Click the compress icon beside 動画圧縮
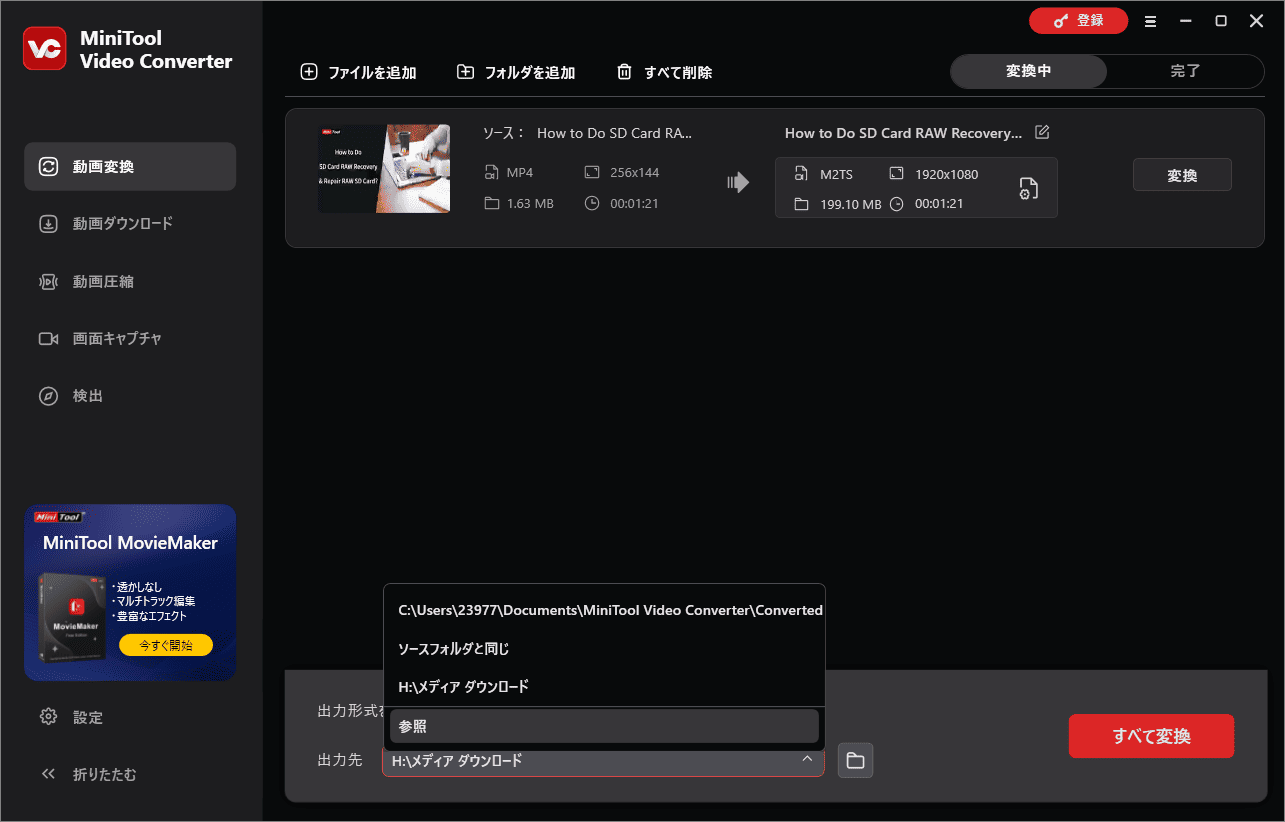The height and width of the screenshot is (822, 1285). (48, 282)
